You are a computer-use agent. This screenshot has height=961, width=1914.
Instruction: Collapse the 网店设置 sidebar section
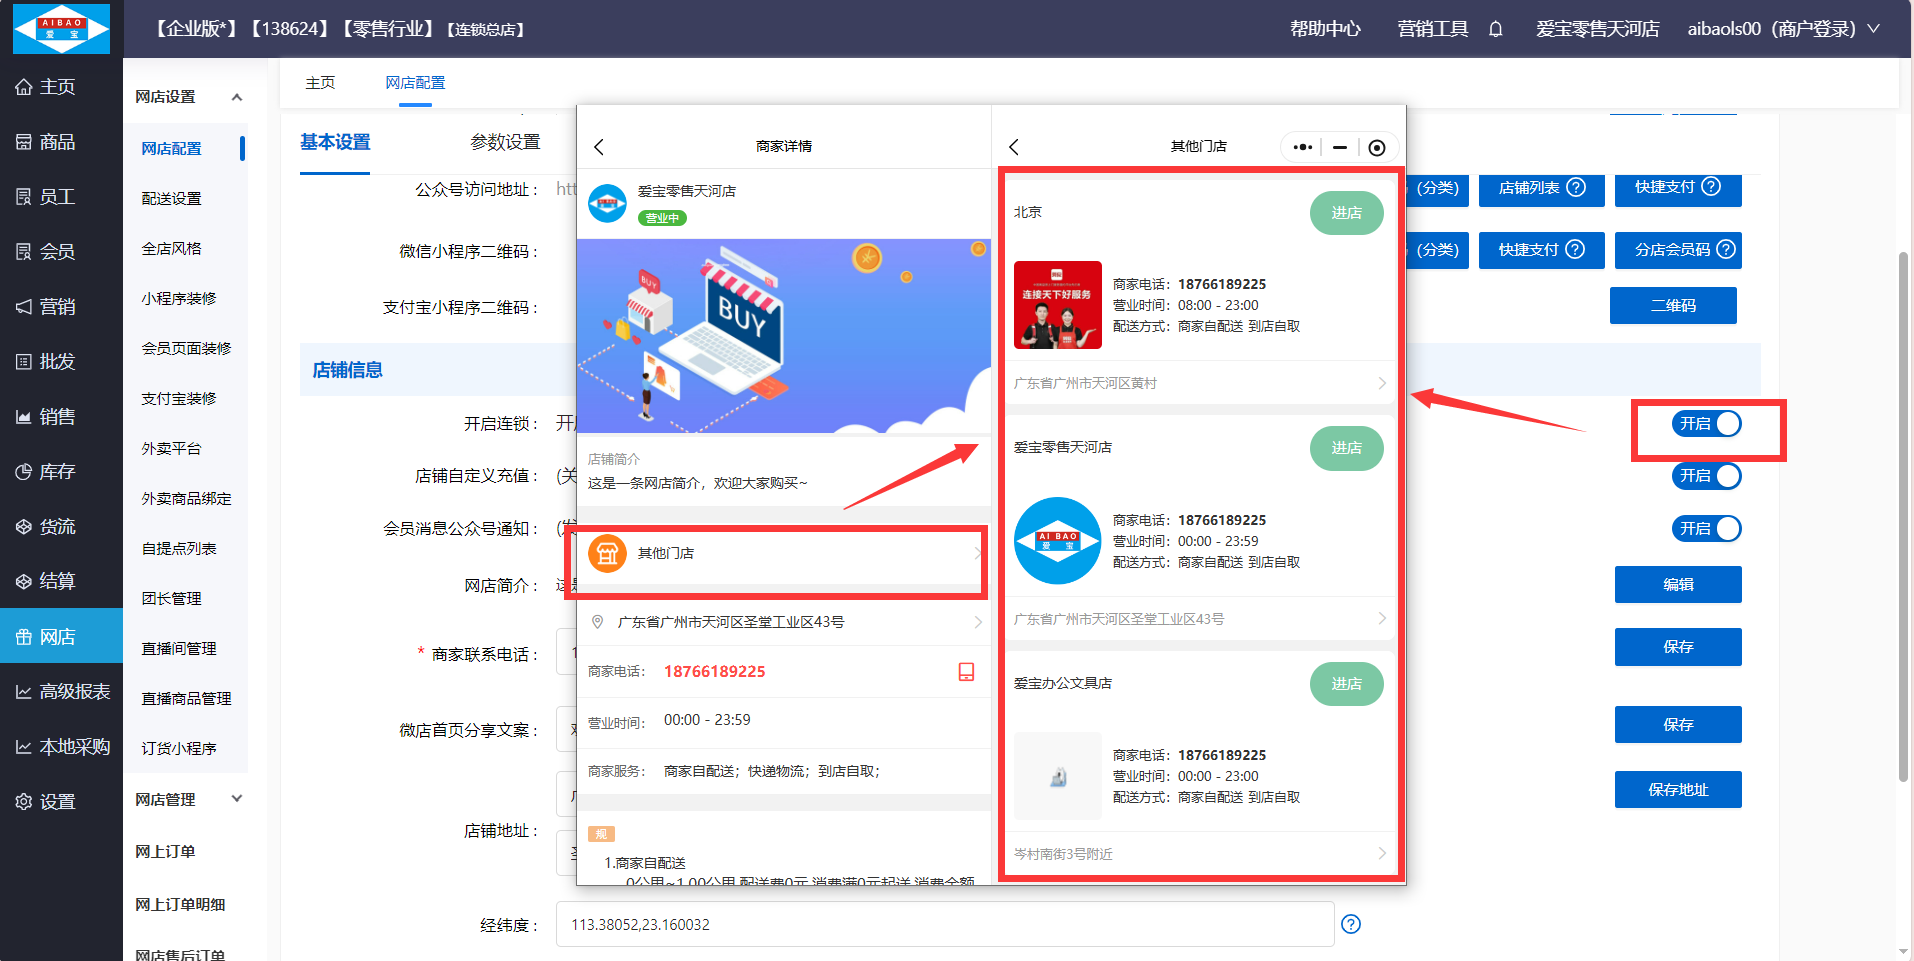[237, 97]
